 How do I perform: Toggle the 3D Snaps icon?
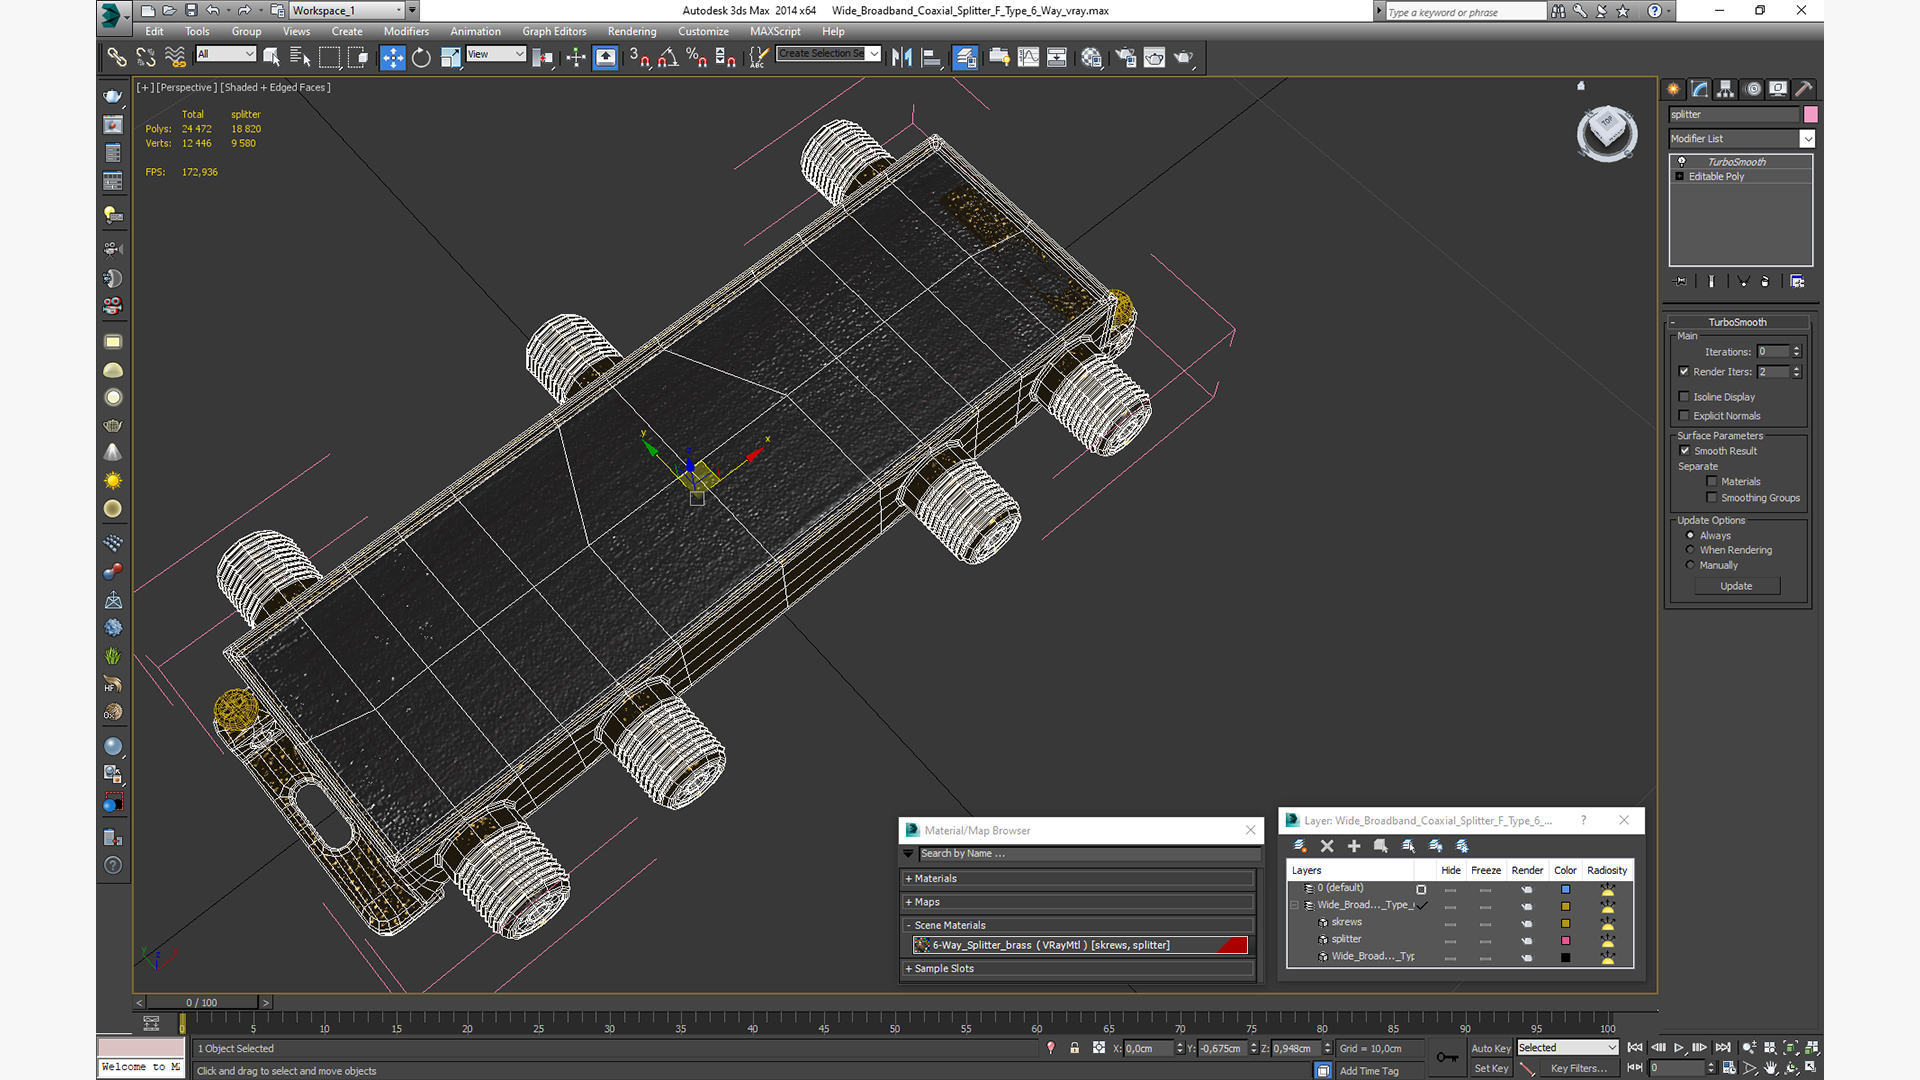pos(639,57)
